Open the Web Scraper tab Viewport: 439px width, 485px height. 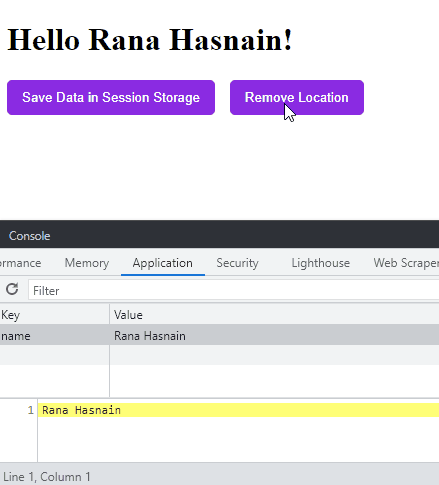pos(406,263)
